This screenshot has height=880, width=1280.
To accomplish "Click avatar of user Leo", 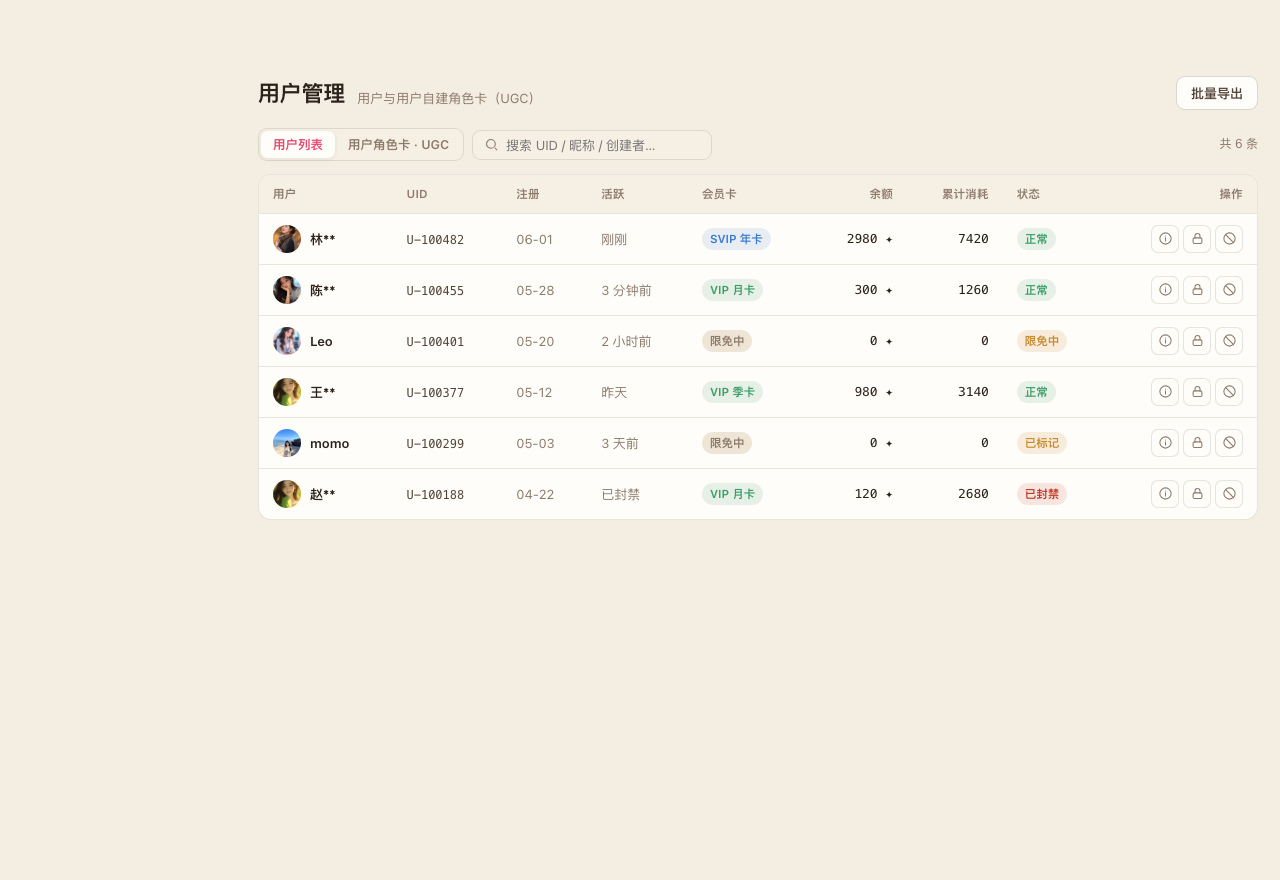I will click(x=287, y=341).
